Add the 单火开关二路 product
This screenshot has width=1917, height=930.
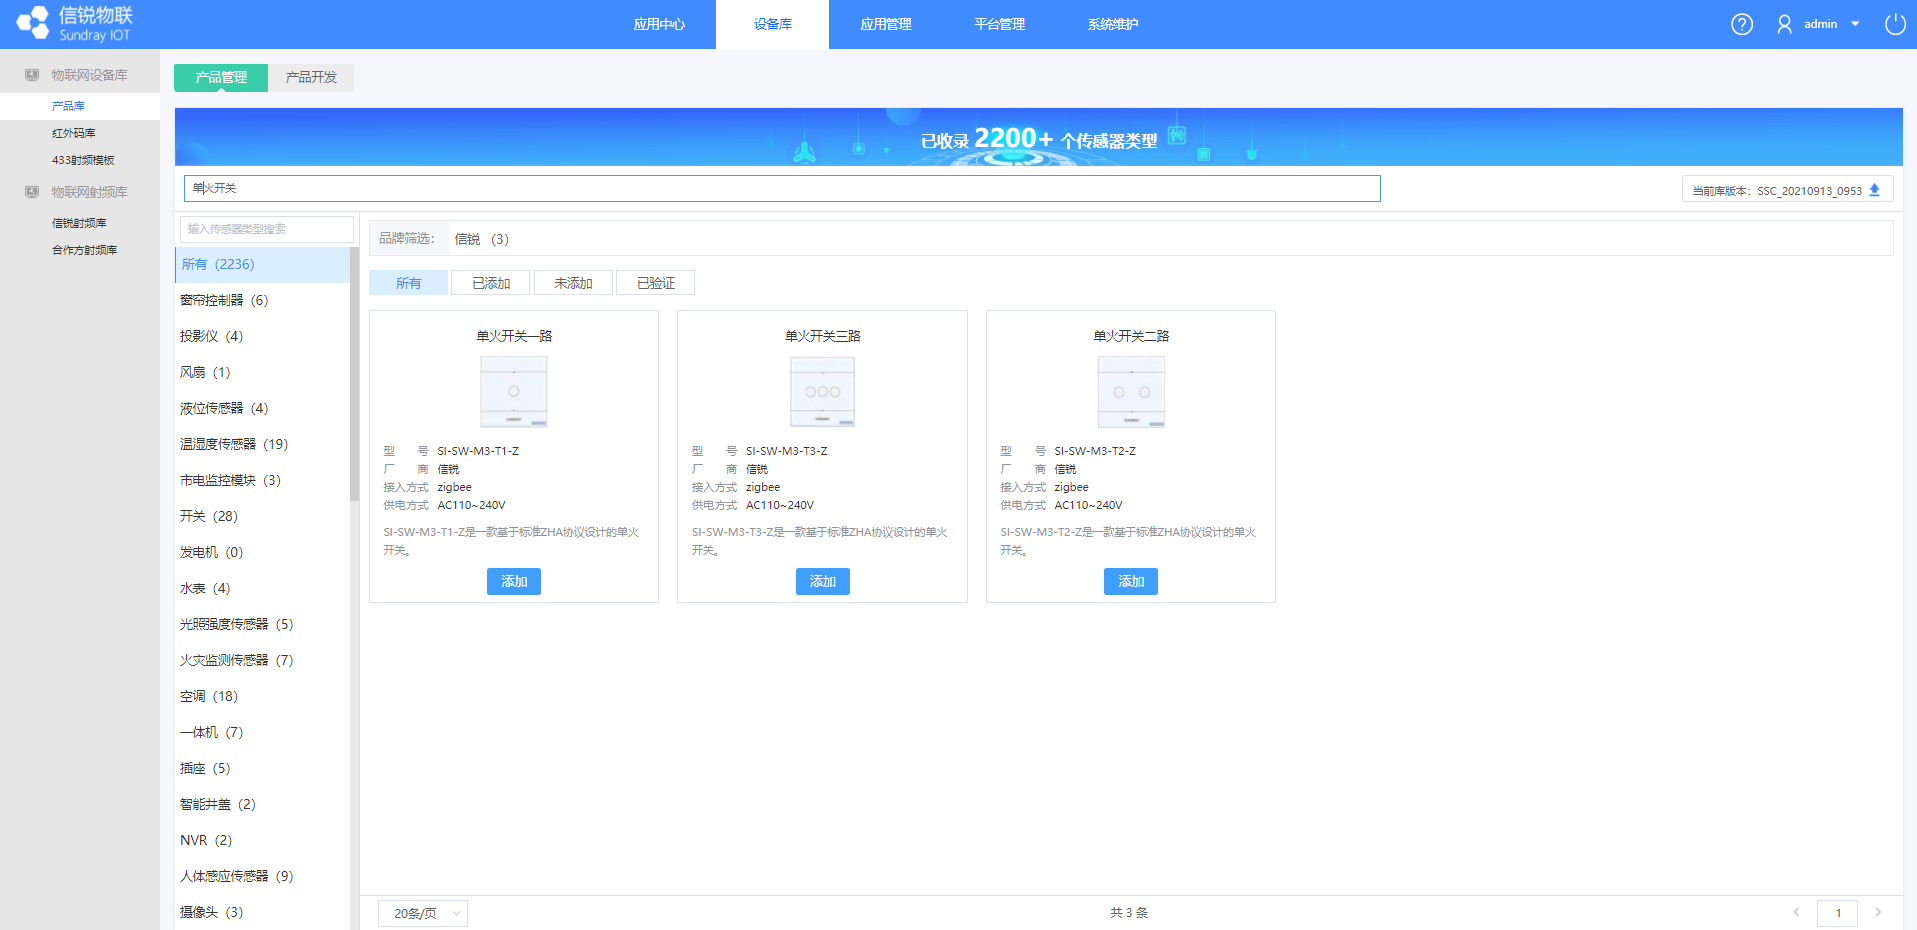pos(1130,581)
